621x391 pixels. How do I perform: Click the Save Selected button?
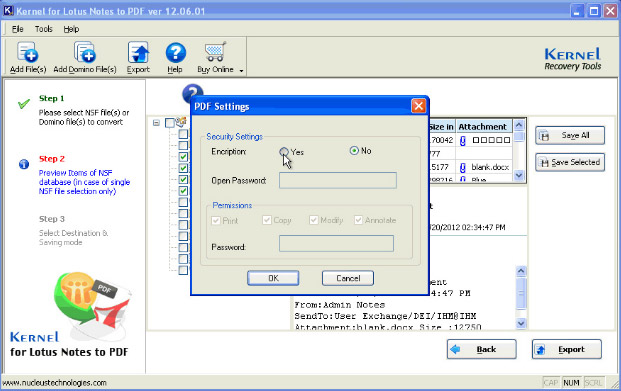pyautogui.click(x=570, y=162)
